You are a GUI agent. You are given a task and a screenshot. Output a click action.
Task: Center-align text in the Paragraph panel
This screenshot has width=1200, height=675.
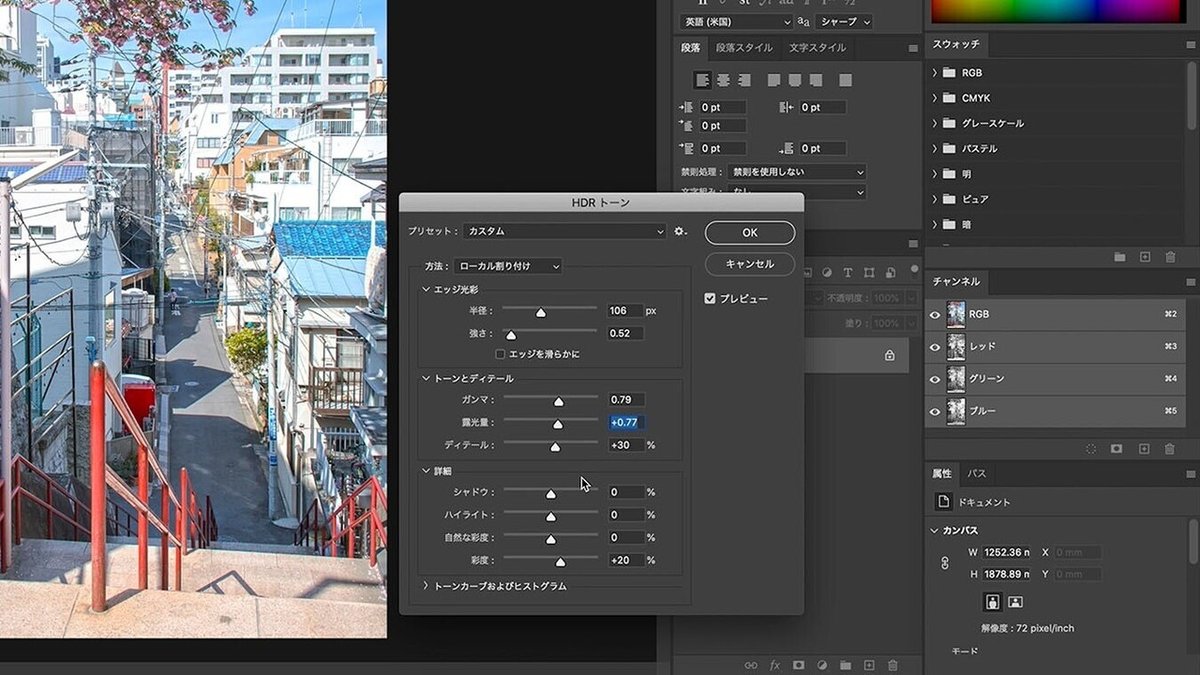(721, 80)
